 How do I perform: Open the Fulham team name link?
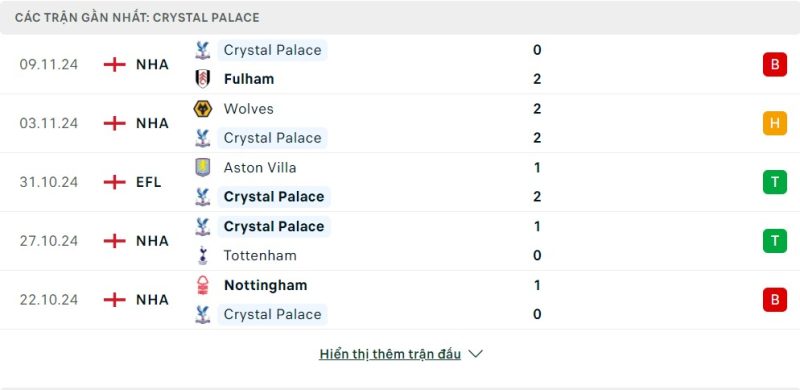pos(249,79)
